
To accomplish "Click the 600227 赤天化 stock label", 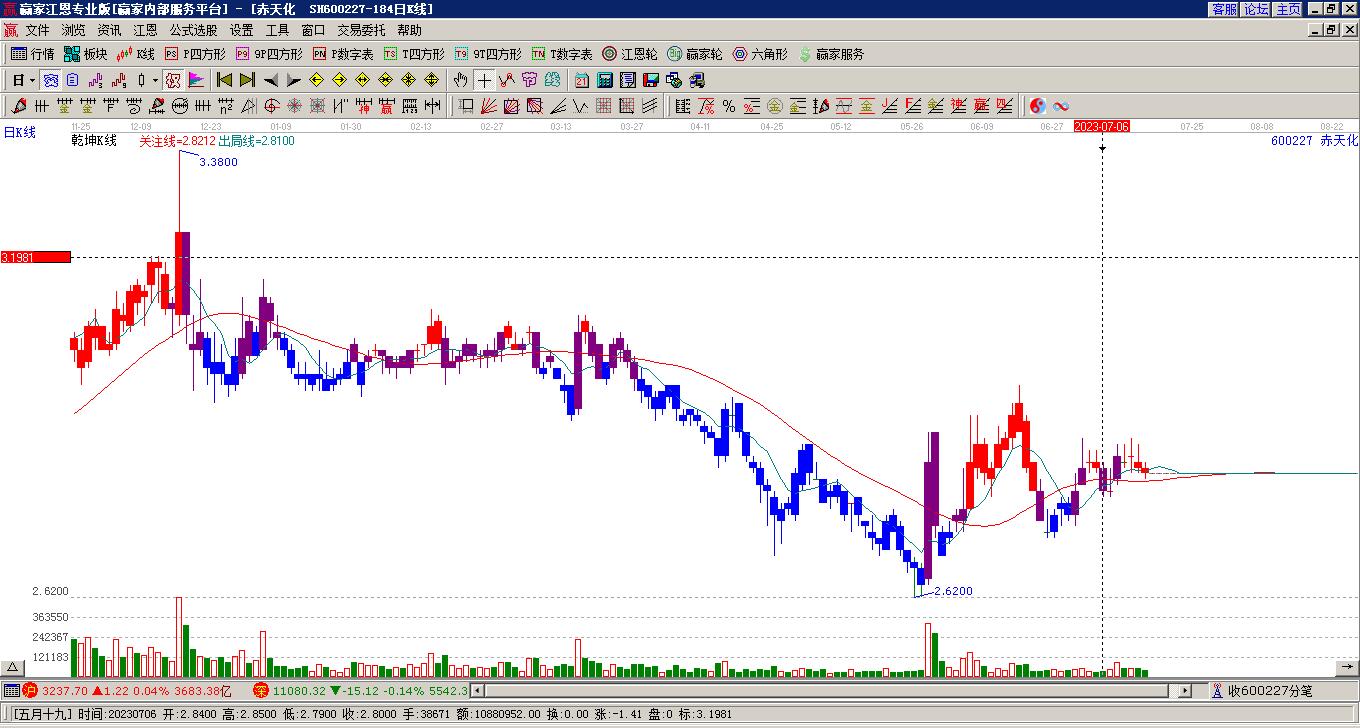I will pyautogui.click(x=1314, y=141).
